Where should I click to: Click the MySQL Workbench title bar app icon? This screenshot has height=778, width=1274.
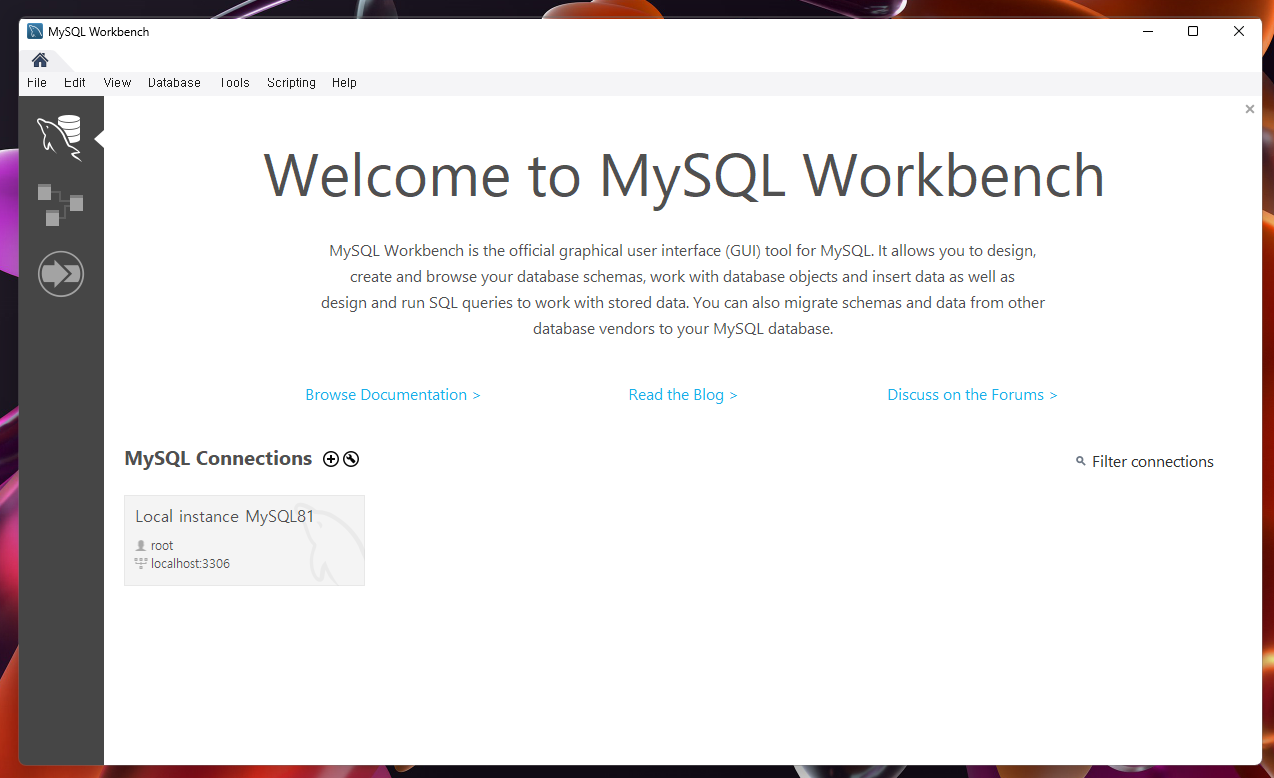[x=35, y=31]
